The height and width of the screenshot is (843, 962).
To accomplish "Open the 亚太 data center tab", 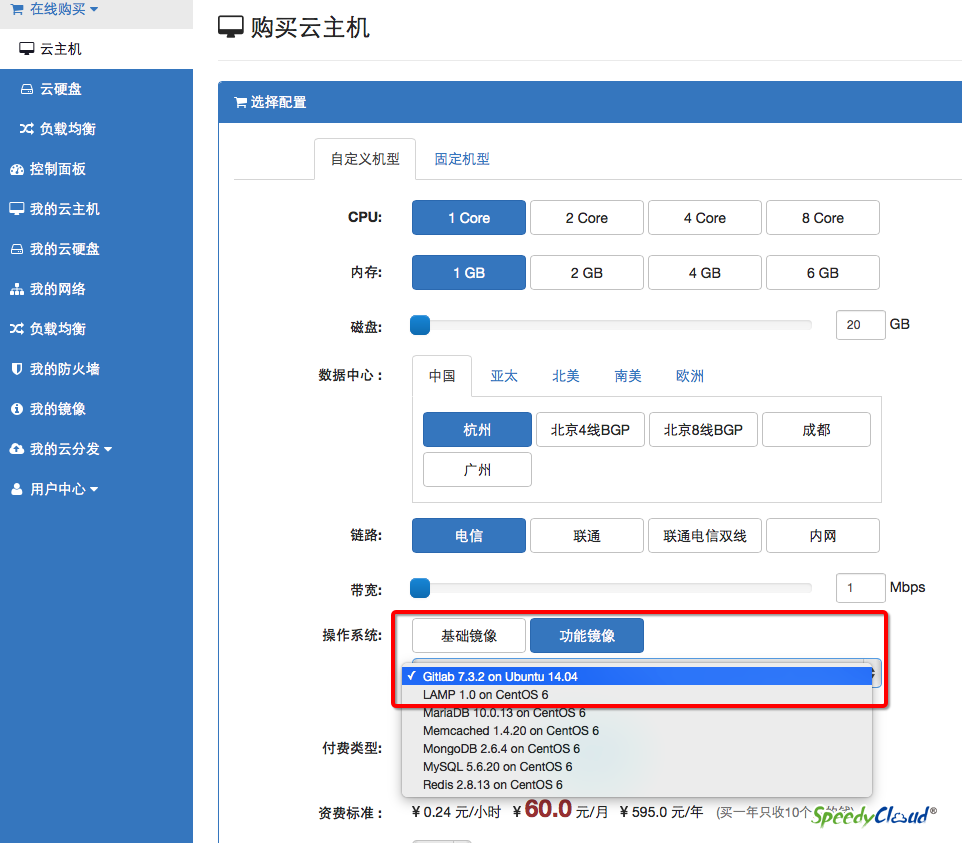I will [504, 375].
